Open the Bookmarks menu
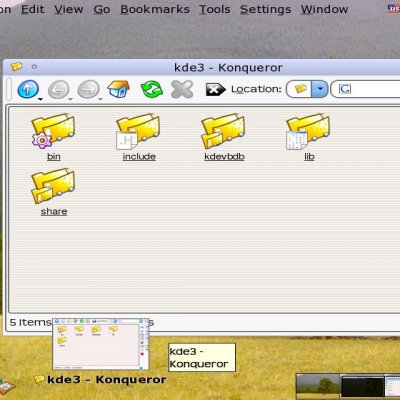 [155, 9]
